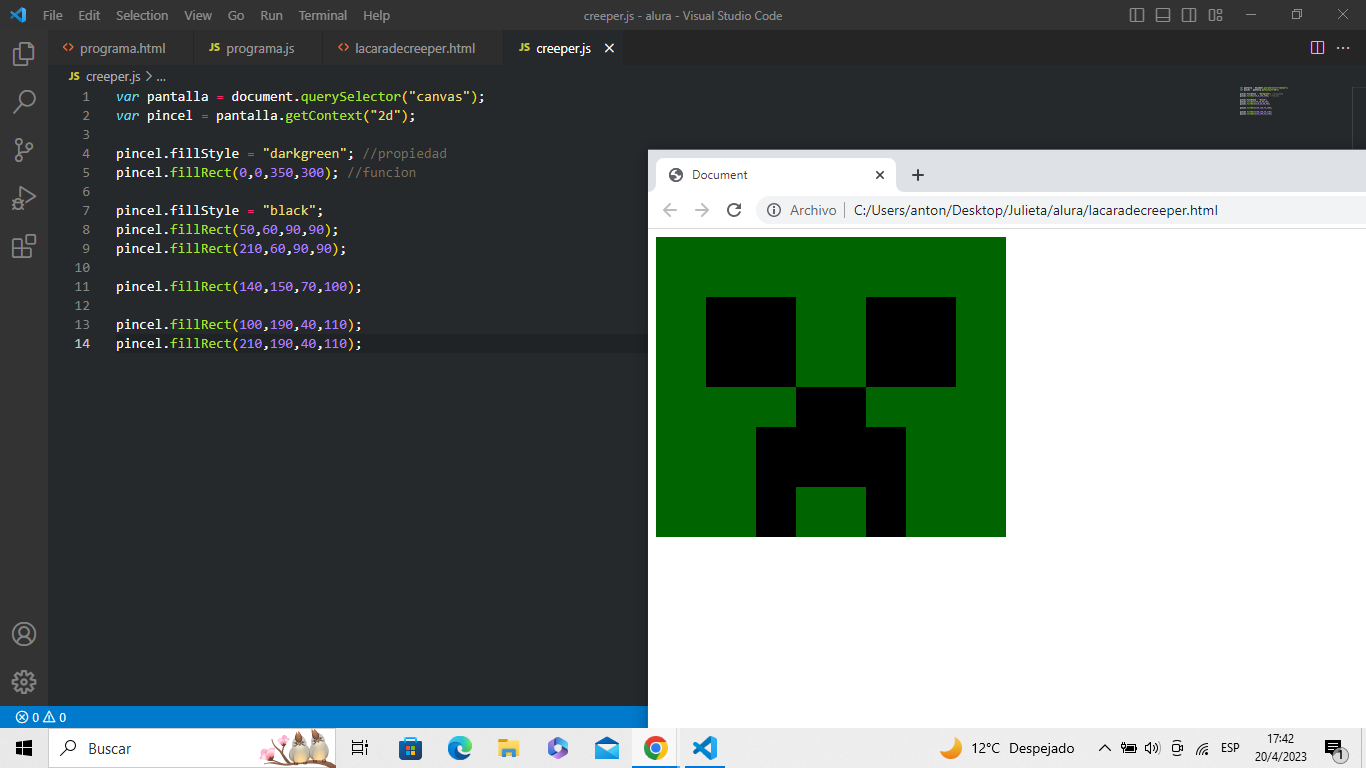Viewport: 1366px width, 768px height.
Task: Show errors and warnings in status bar
Action: point(41,717)
